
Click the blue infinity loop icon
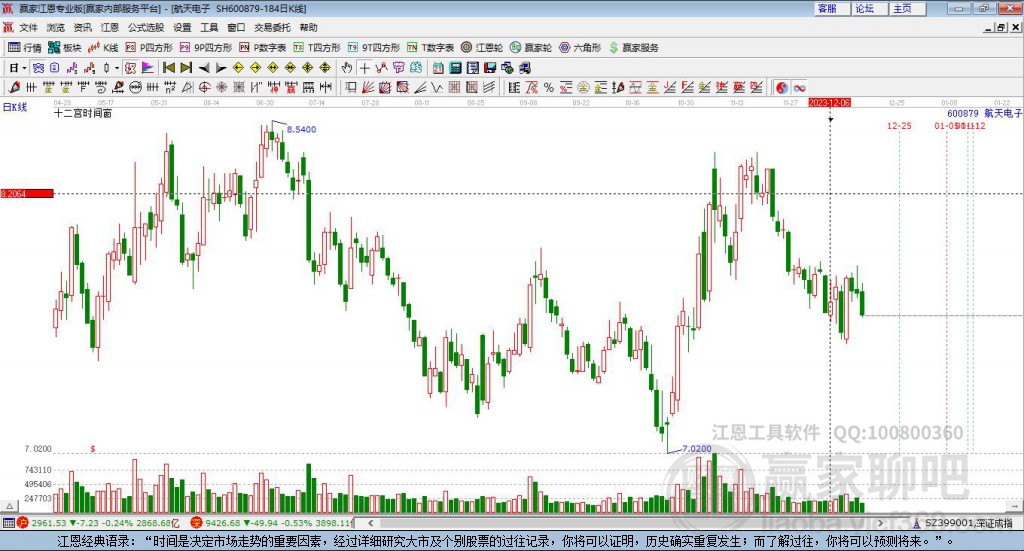[x=799, y=87]
